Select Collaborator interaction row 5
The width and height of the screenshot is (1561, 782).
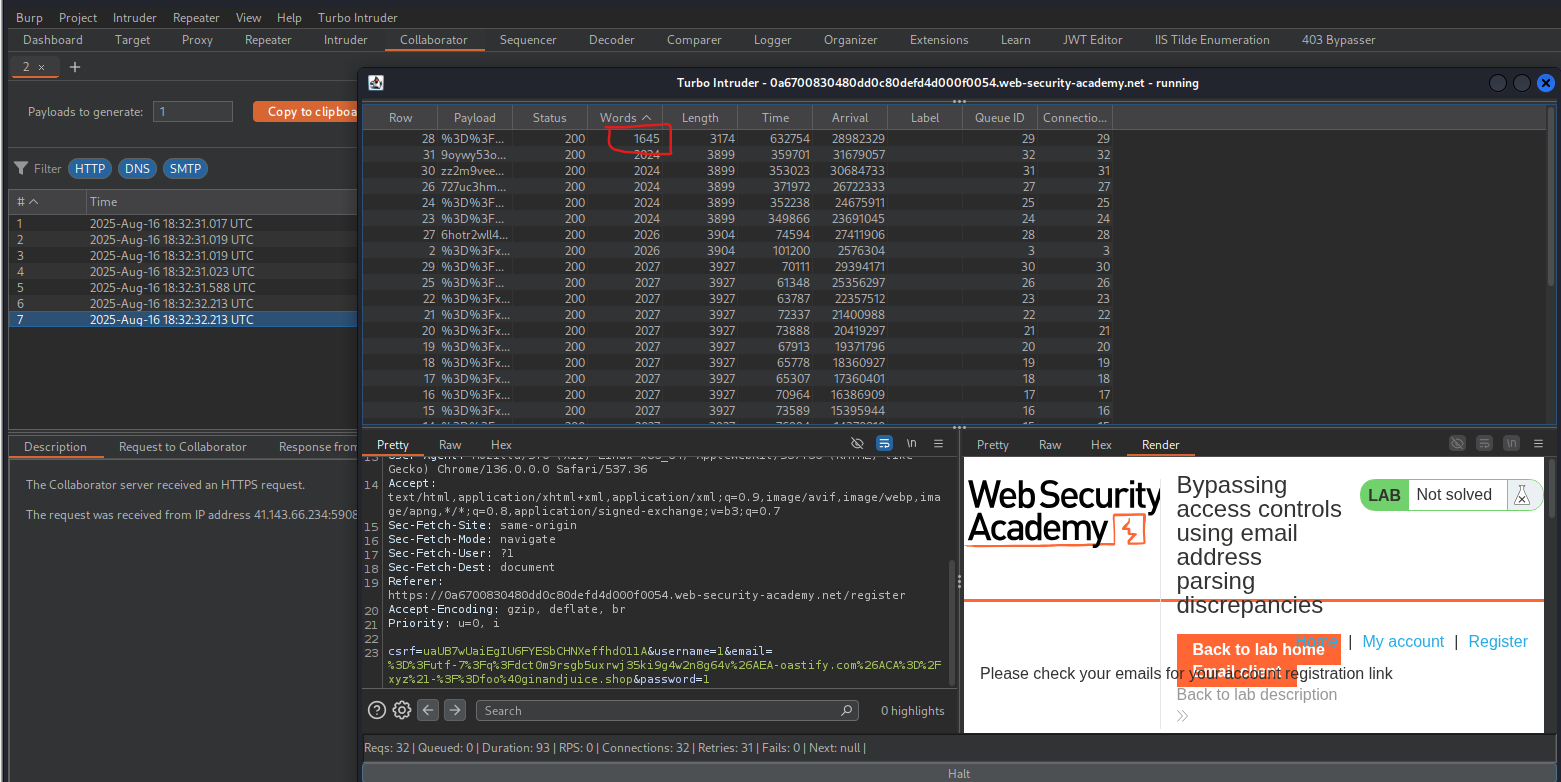(182, 287)
